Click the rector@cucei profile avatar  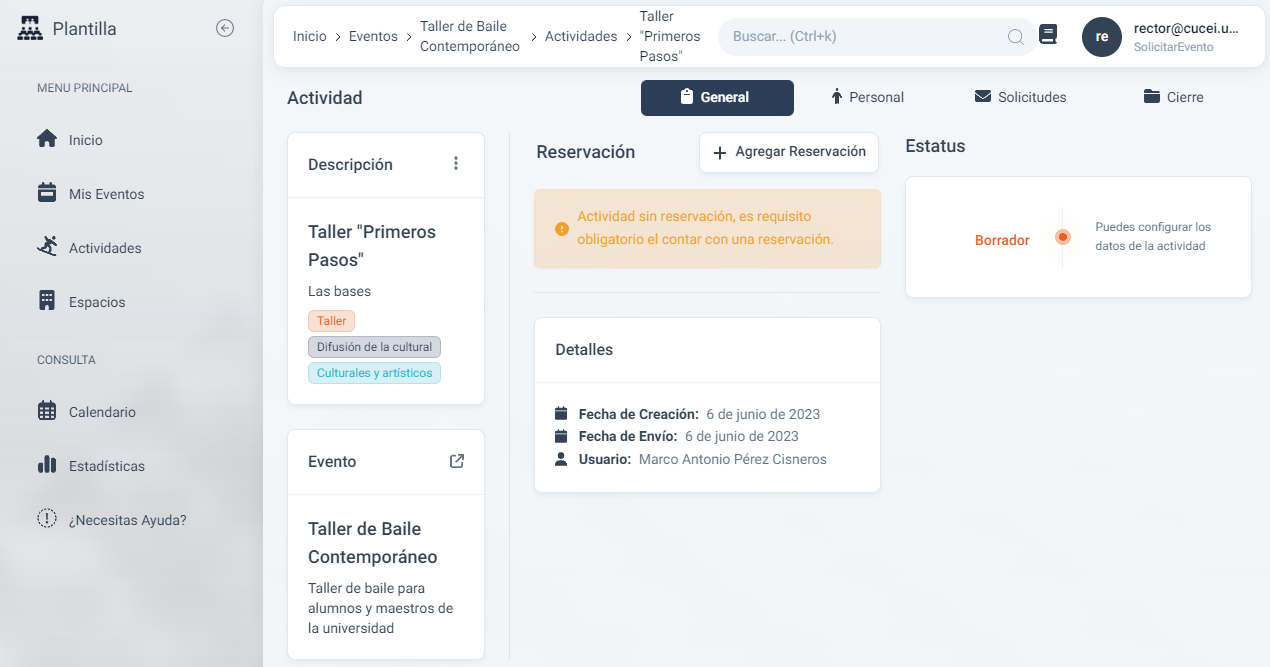pyautogui.click(x=1101, y=36)
